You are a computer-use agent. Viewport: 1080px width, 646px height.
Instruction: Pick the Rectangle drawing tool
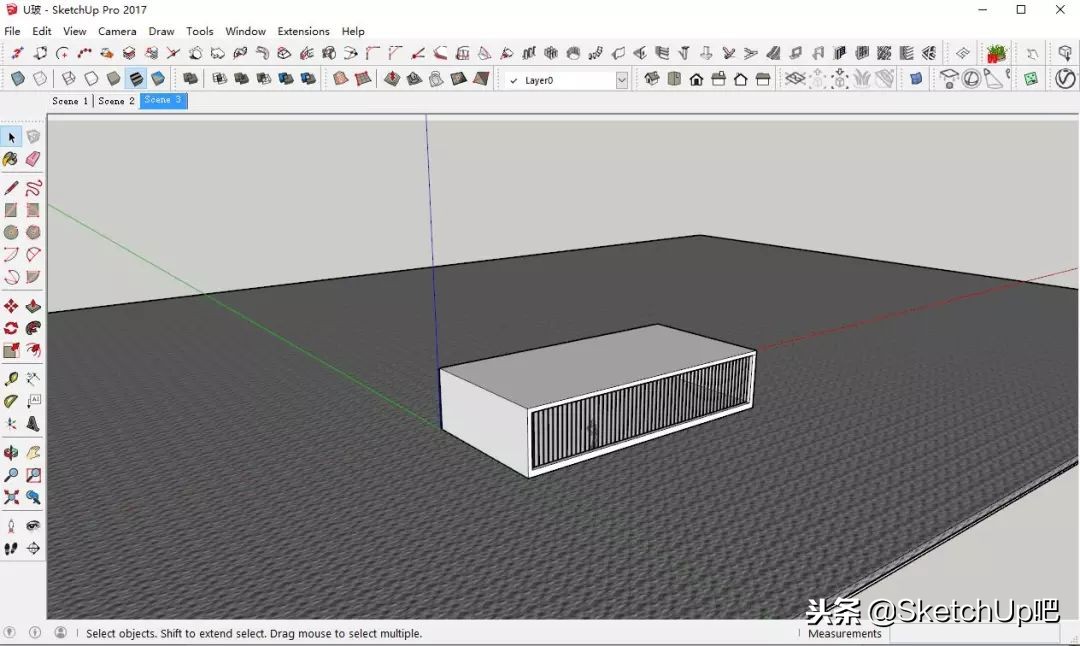tap(12, 210)
